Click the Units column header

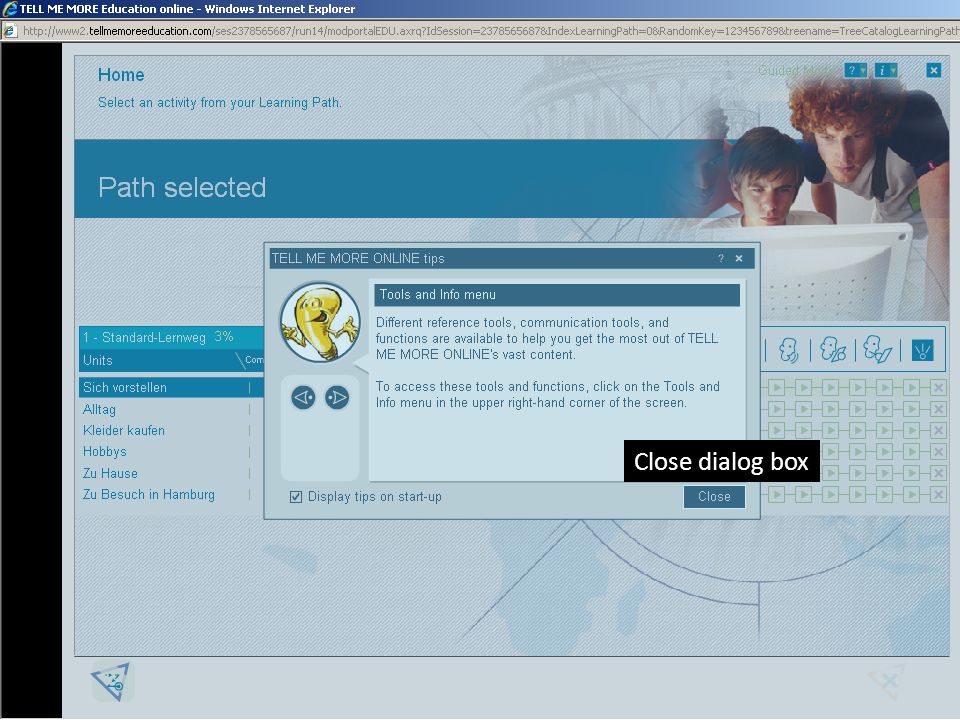[98, 361]
